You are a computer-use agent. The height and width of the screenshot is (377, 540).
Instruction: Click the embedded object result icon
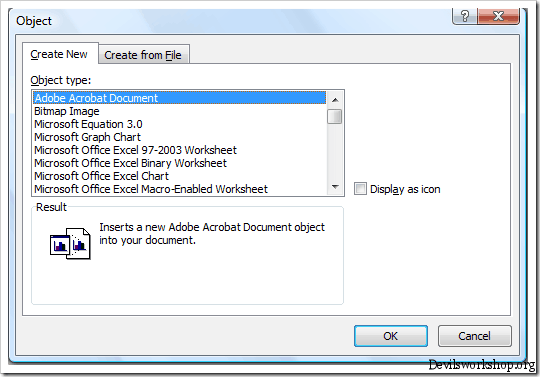tap(70, 243)
